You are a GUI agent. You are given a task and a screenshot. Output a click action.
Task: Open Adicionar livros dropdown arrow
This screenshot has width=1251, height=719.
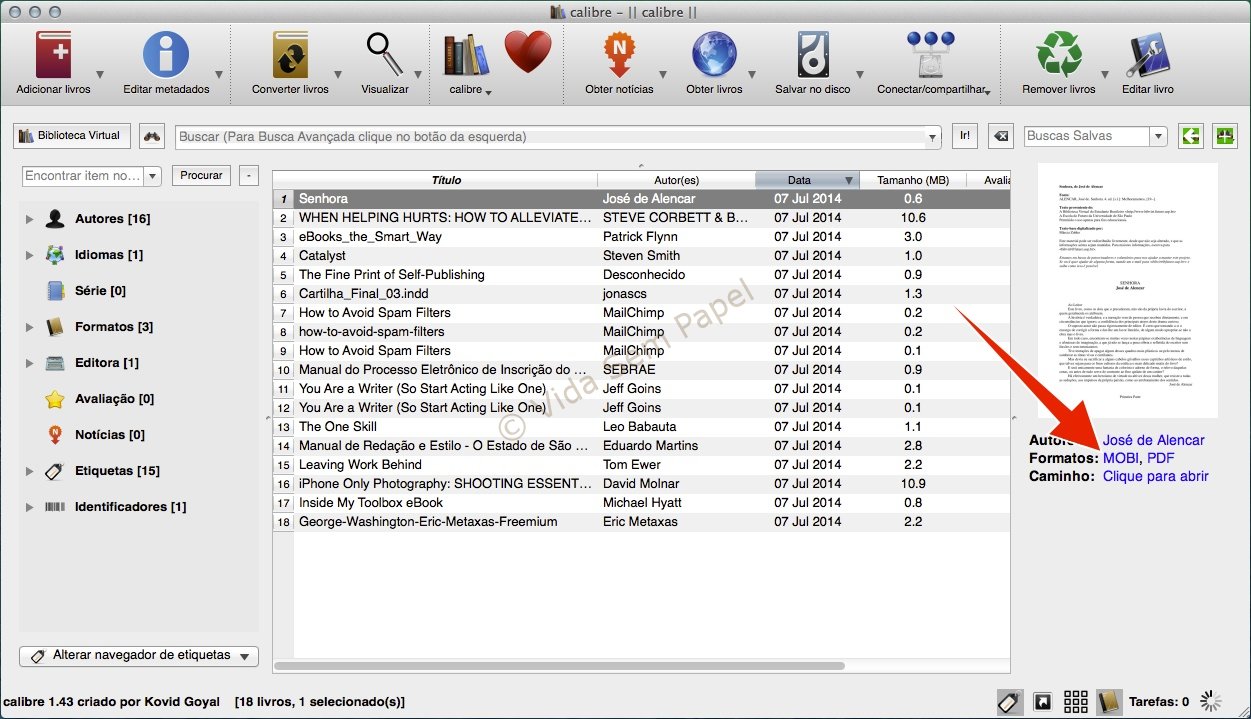(x=100, y=75)
